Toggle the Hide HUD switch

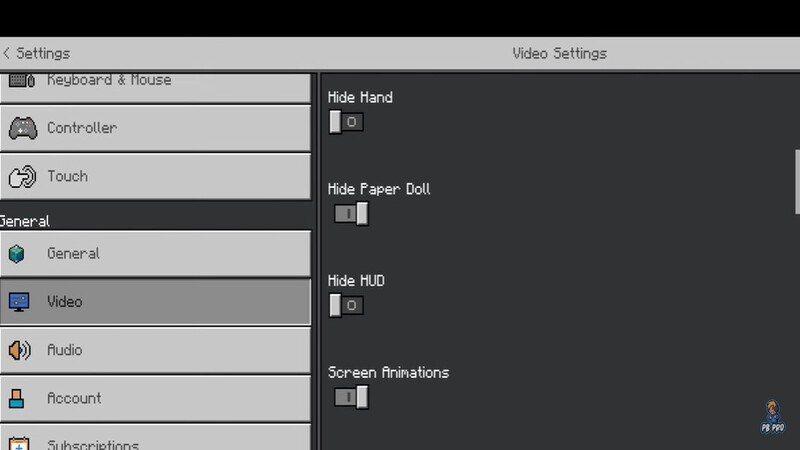[346, 305]
